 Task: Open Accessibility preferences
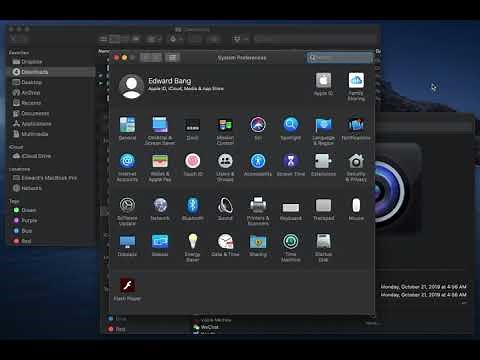pos(258,165)
